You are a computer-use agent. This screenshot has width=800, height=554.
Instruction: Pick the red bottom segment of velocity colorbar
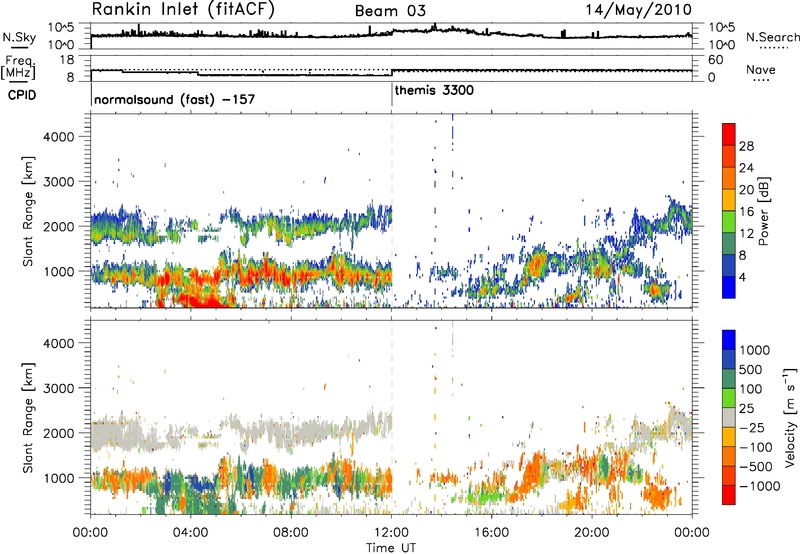click(729, 495)
